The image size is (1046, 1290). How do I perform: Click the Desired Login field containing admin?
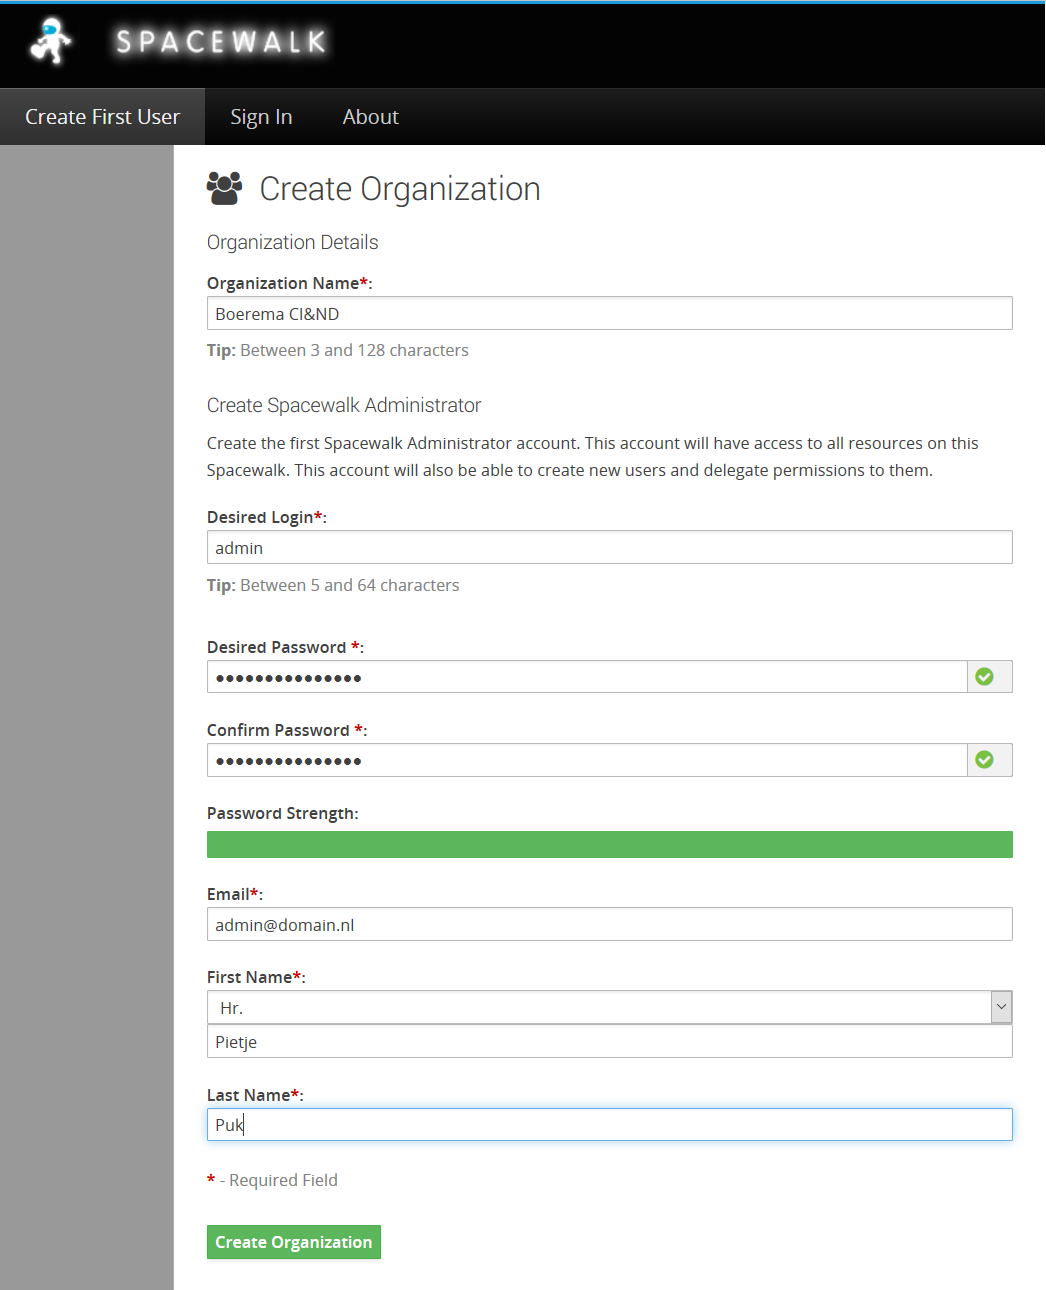tap(609, 547)
